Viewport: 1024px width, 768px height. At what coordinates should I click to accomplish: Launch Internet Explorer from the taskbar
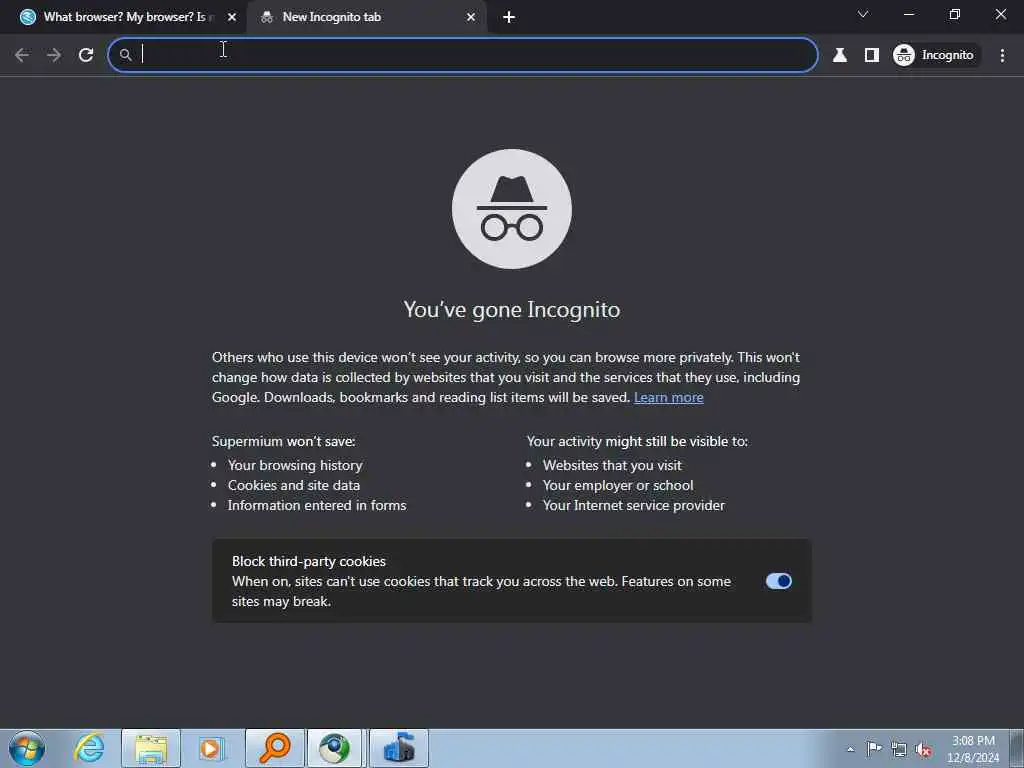coord(89,748)
